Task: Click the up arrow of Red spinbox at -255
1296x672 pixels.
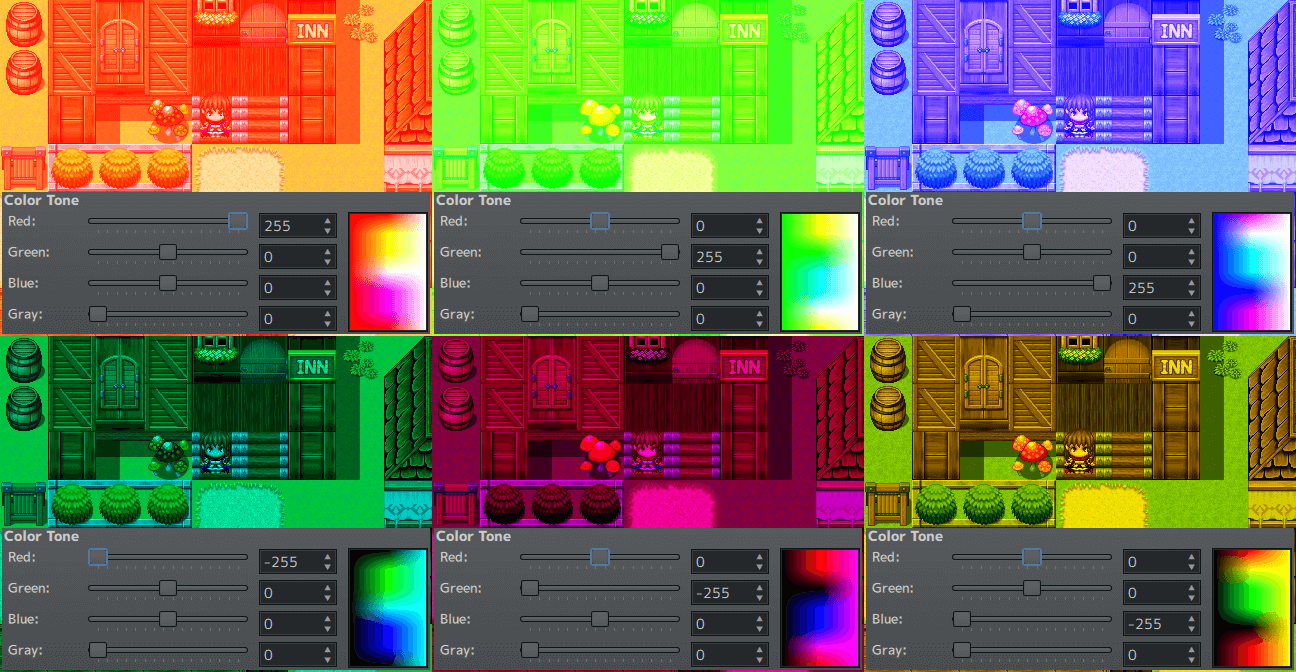Action: pyautogui.click(x=327, y=556)
